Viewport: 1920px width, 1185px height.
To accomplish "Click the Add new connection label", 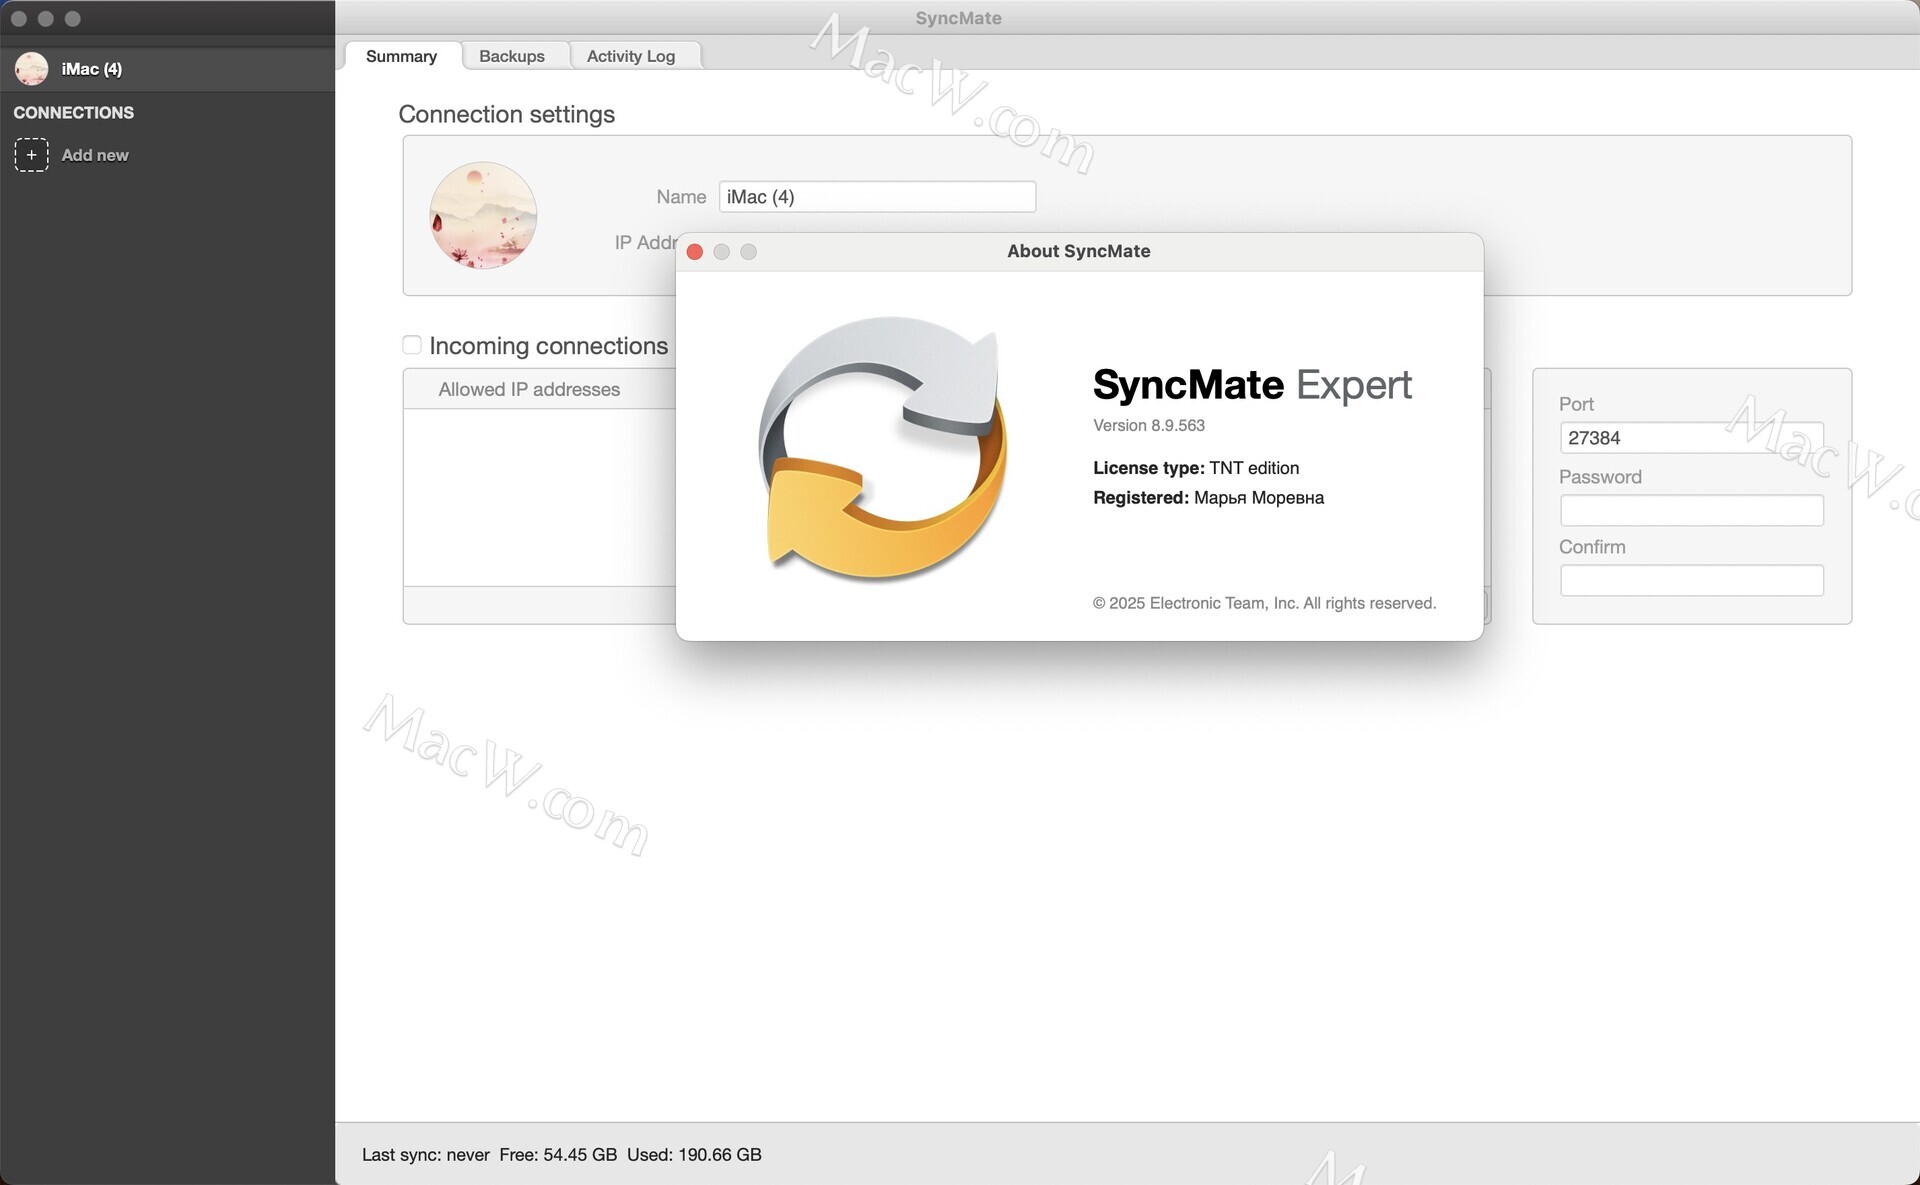I will click(x=95, y=155).
